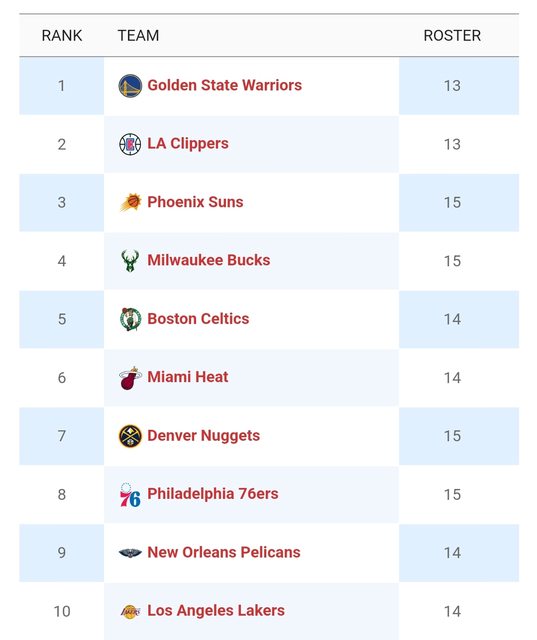This screenshot has width=537, height=640.
Task: Click the LA Clippers logo
Action: click(130, 144)
